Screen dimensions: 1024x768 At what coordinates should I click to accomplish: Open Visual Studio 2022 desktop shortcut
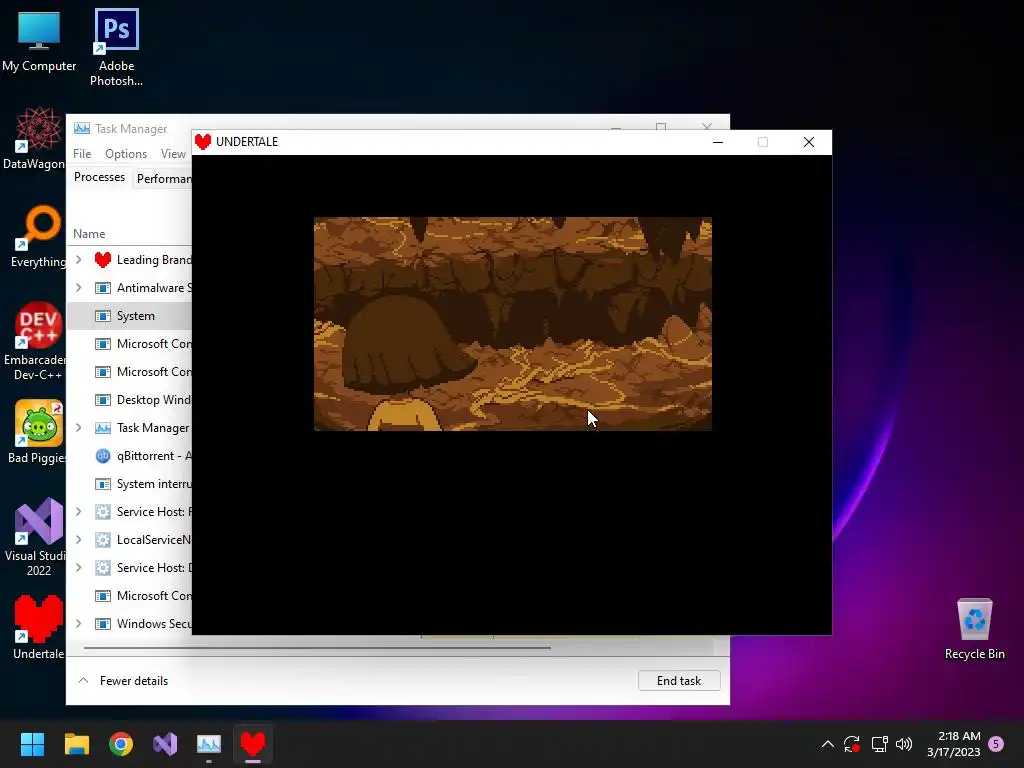click(38, 537)
